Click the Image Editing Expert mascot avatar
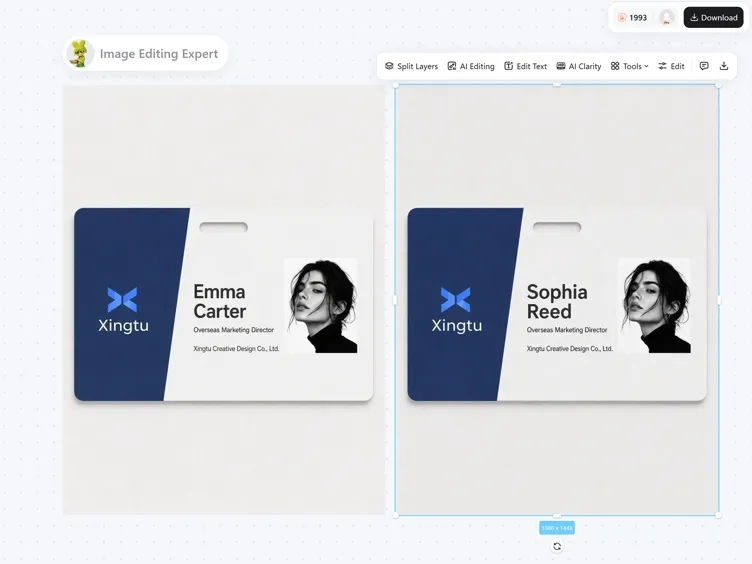 click(x=80, y=53)
